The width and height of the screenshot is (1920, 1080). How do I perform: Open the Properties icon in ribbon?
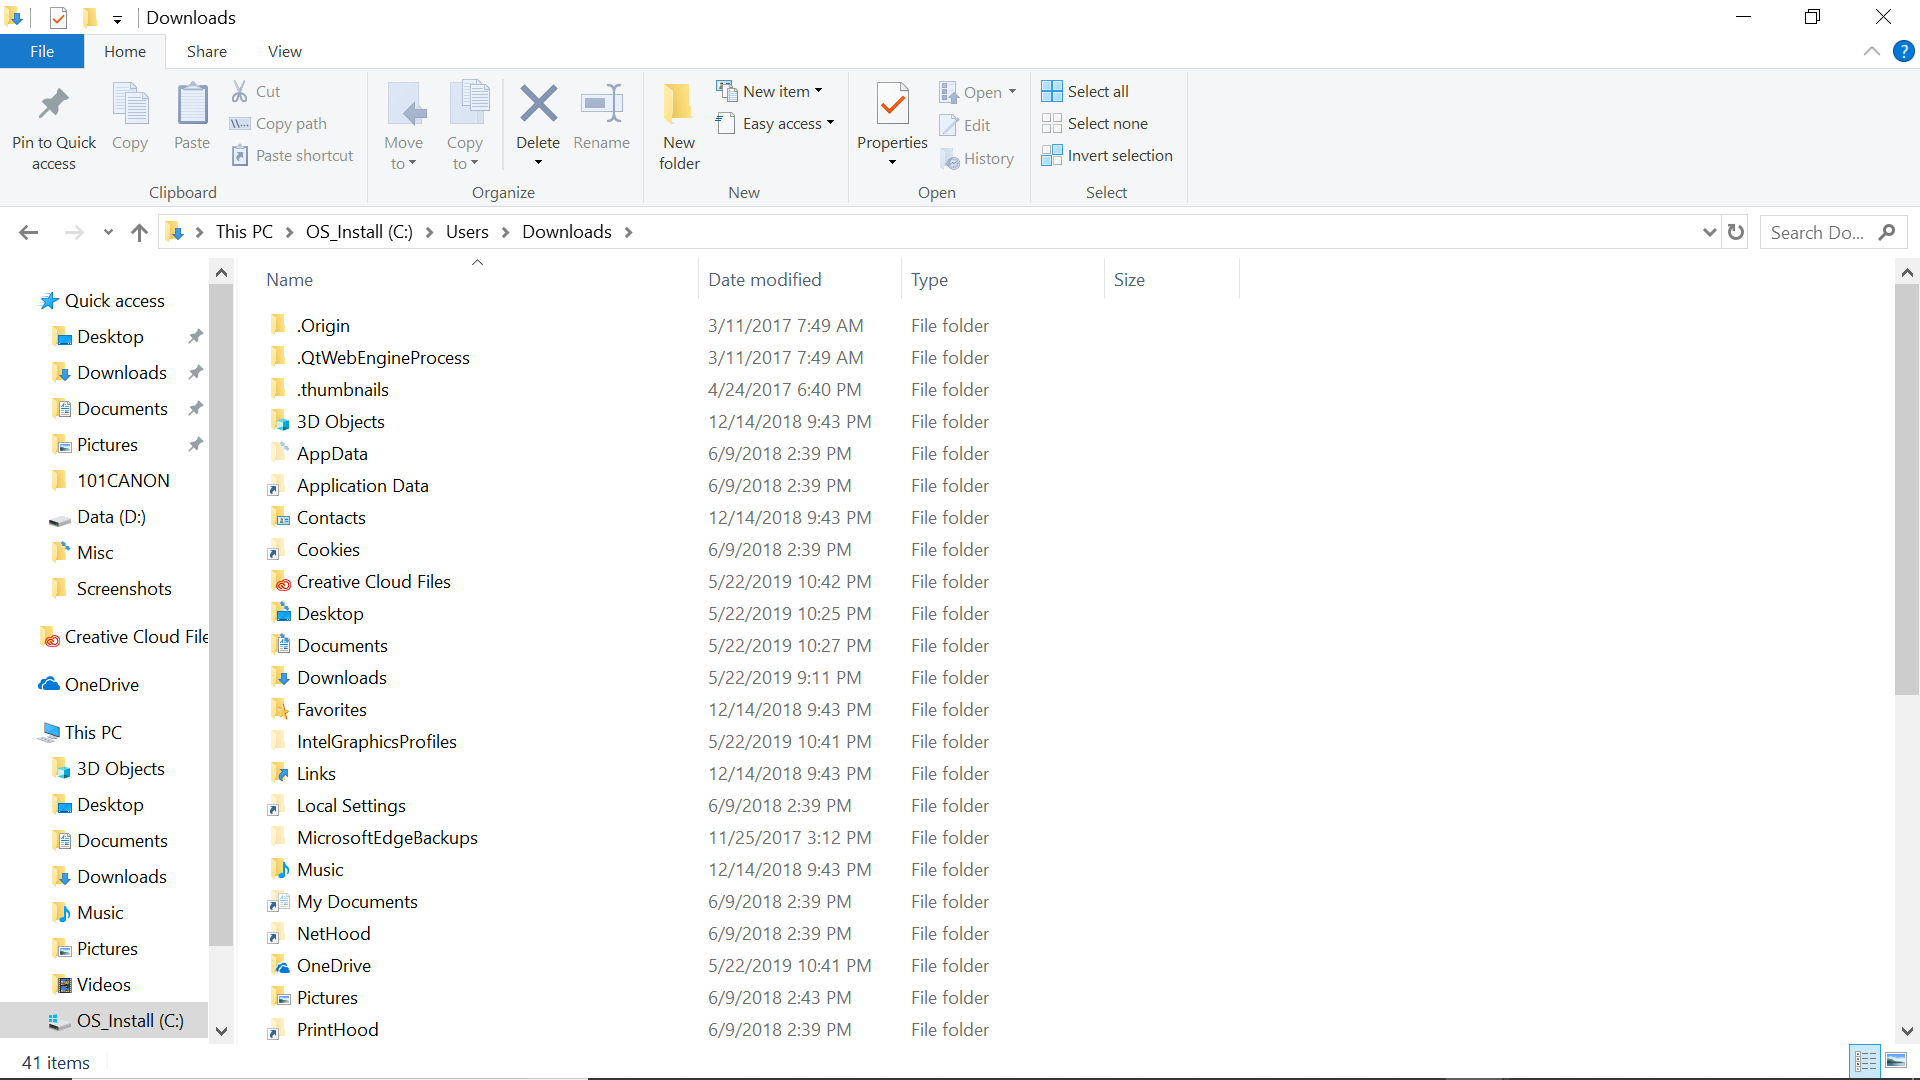(x=892, y=104)
